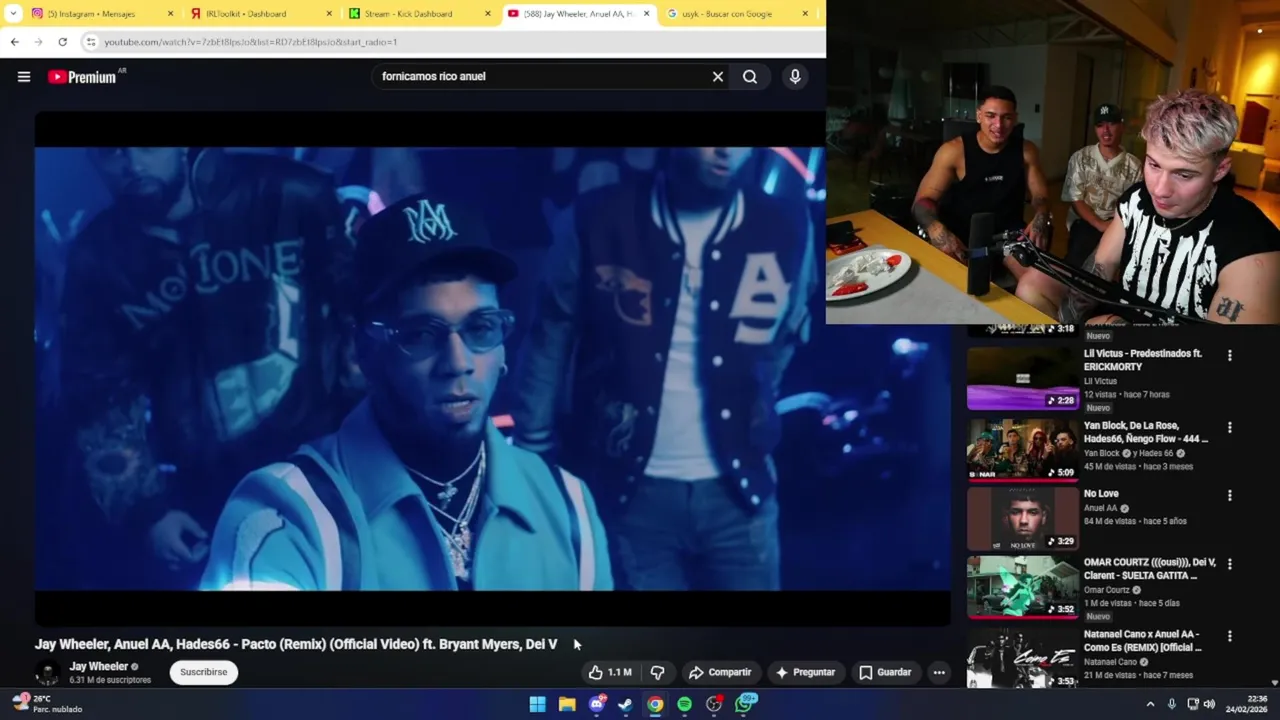Close the Instagram Mensajes tab
This screenshot has width=1280, height=720.
pyautogui.click(x=170, y=14)
